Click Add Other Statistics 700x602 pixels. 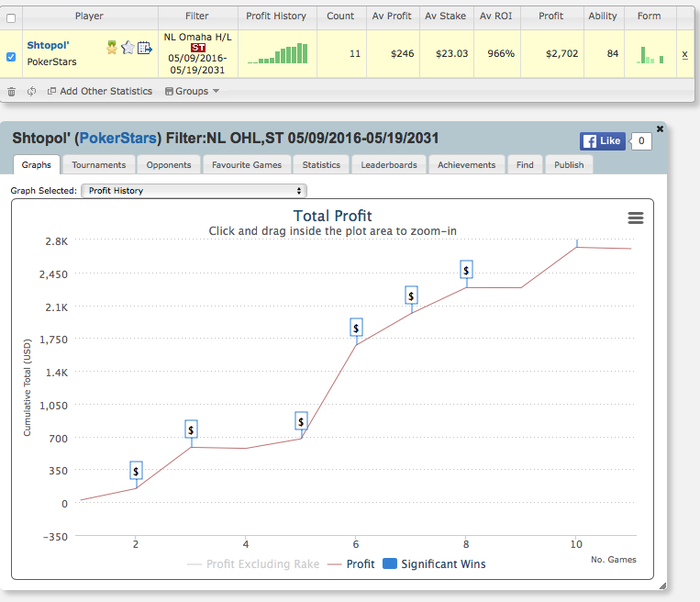[100, 91]
